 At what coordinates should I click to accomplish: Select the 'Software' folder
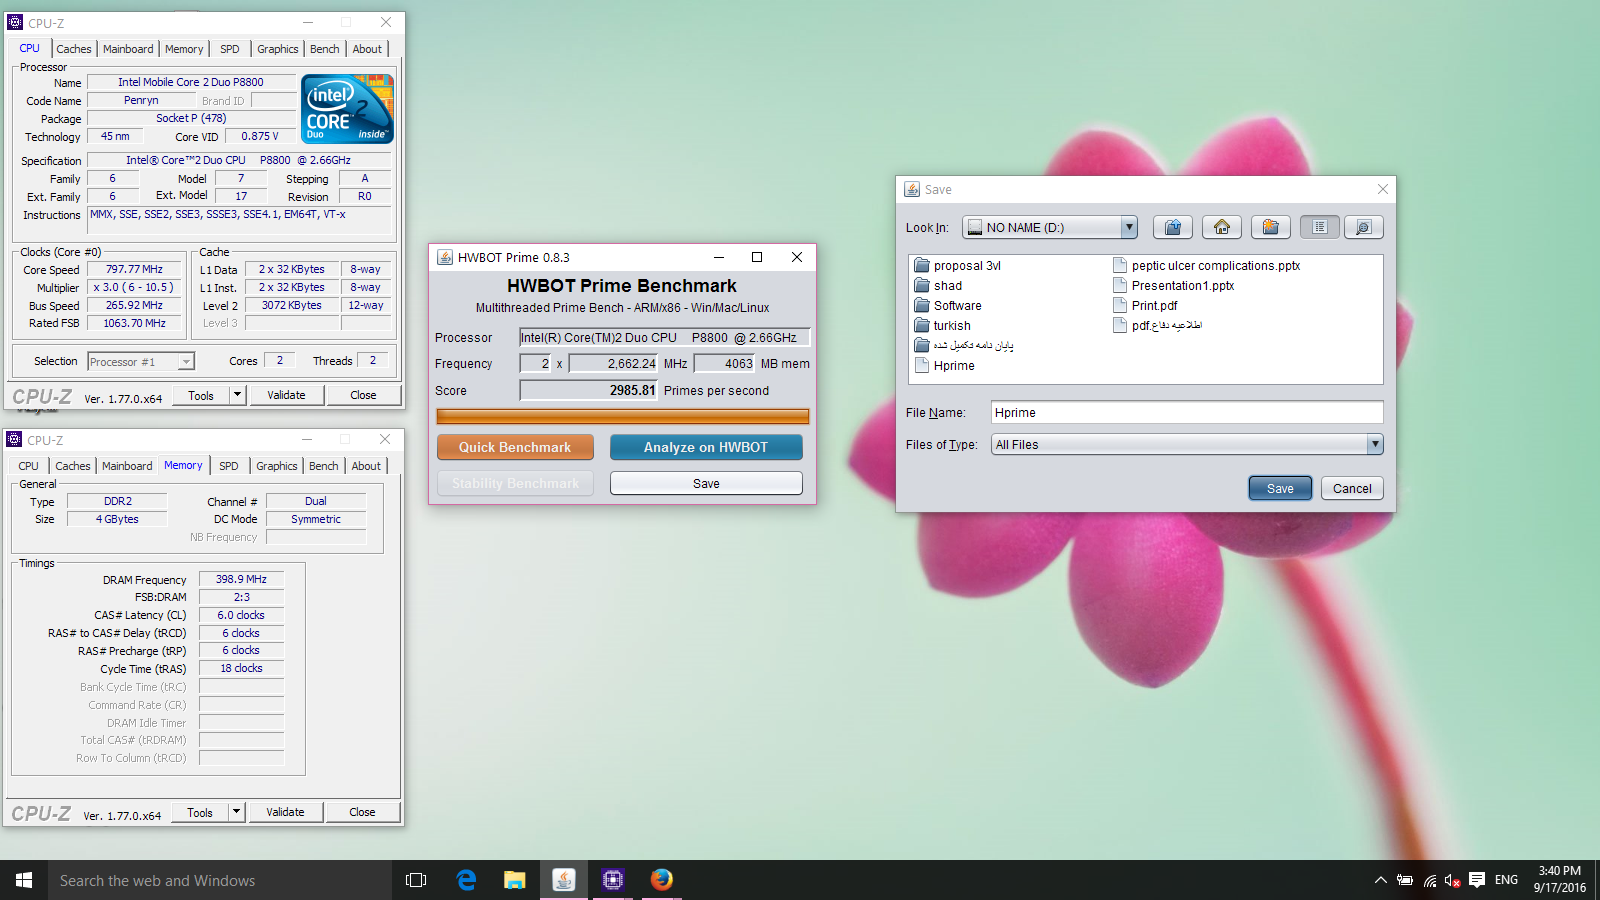[x=948, y=306]
